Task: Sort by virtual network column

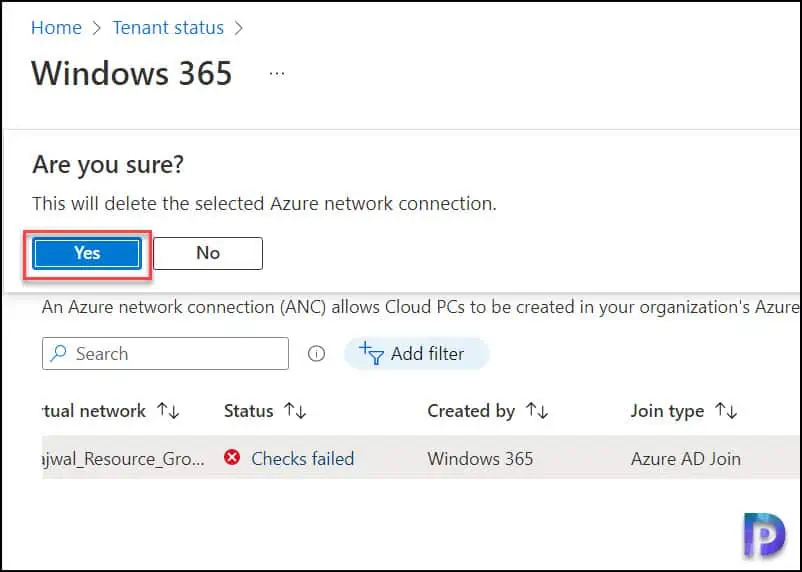Action: pyautogui.click(x=168, y=411)
